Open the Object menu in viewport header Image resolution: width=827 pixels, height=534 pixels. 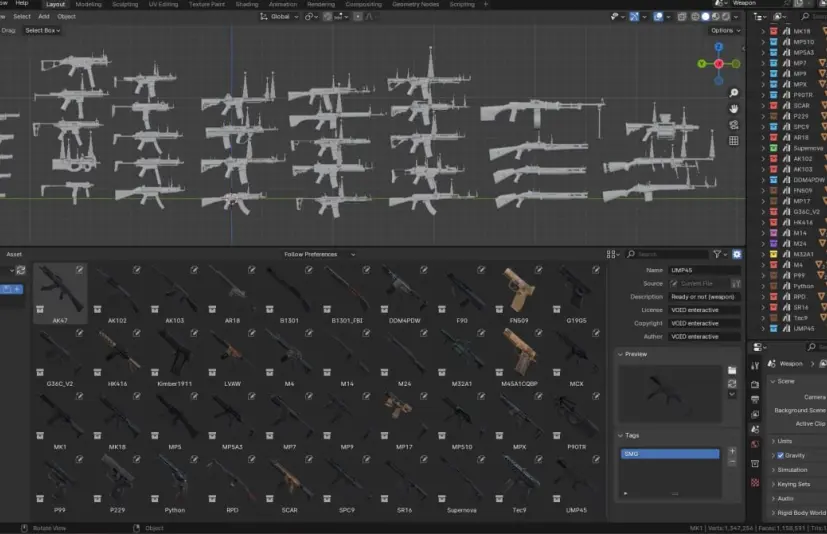(x=66, y=17)
